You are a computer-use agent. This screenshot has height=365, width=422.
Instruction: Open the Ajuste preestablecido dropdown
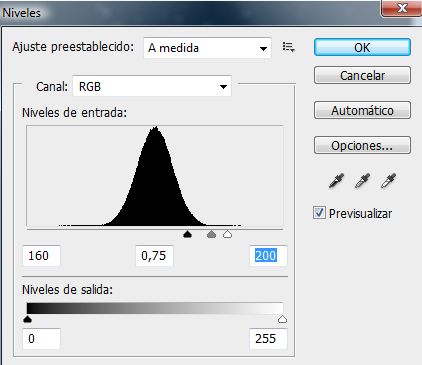pyautogui.click(x=207, y=48)
